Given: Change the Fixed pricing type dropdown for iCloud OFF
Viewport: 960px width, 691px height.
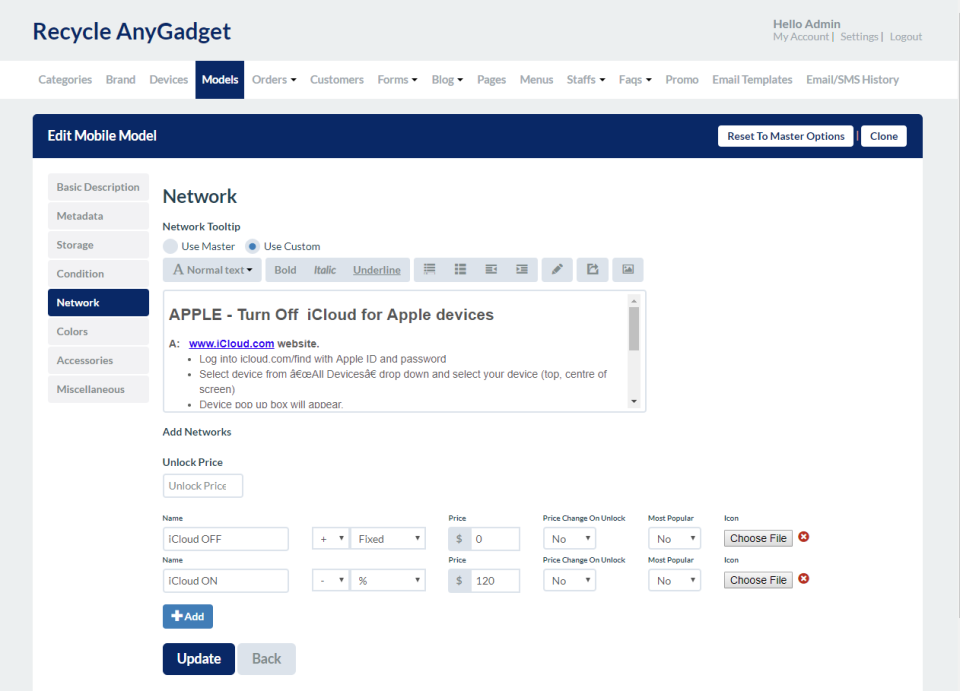Looking at the screenshot, I should point(388,538).
